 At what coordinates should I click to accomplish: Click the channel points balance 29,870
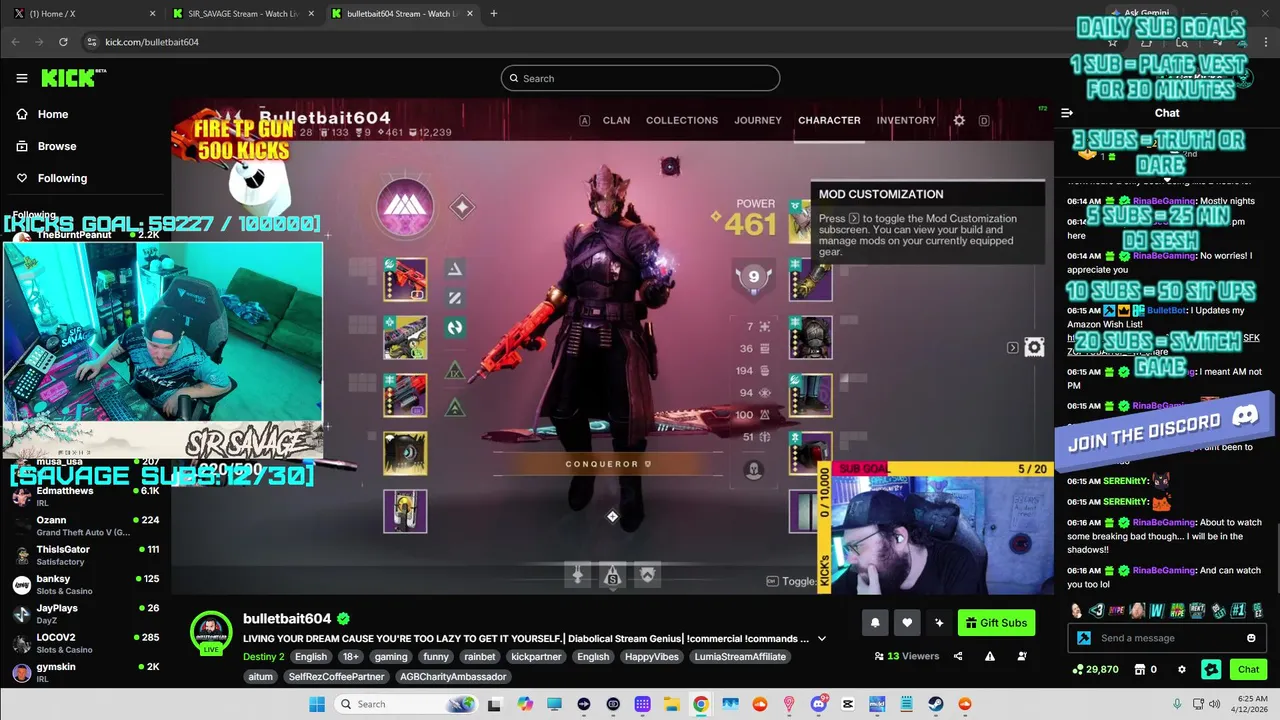pyautogui.click(x=1095, y=669)
